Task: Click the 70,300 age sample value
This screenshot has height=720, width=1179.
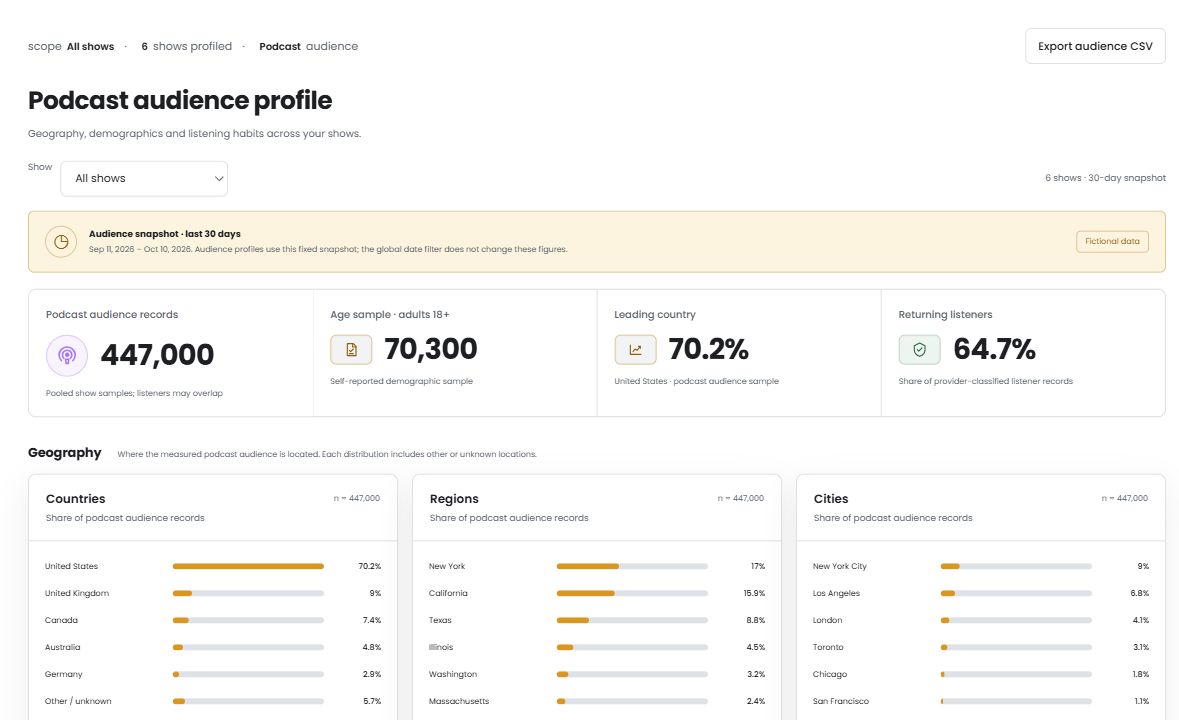Action: tap(431, 349)
